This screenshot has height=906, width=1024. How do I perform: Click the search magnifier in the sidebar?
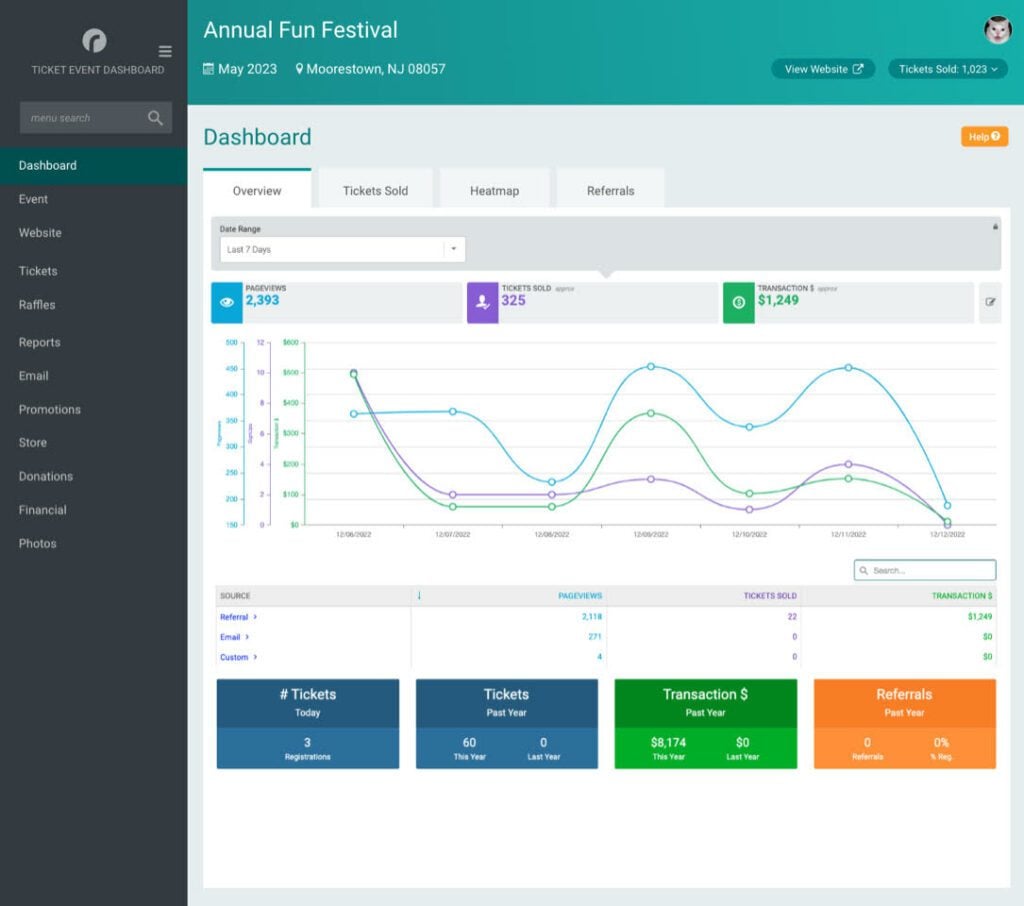click(155, 117)
